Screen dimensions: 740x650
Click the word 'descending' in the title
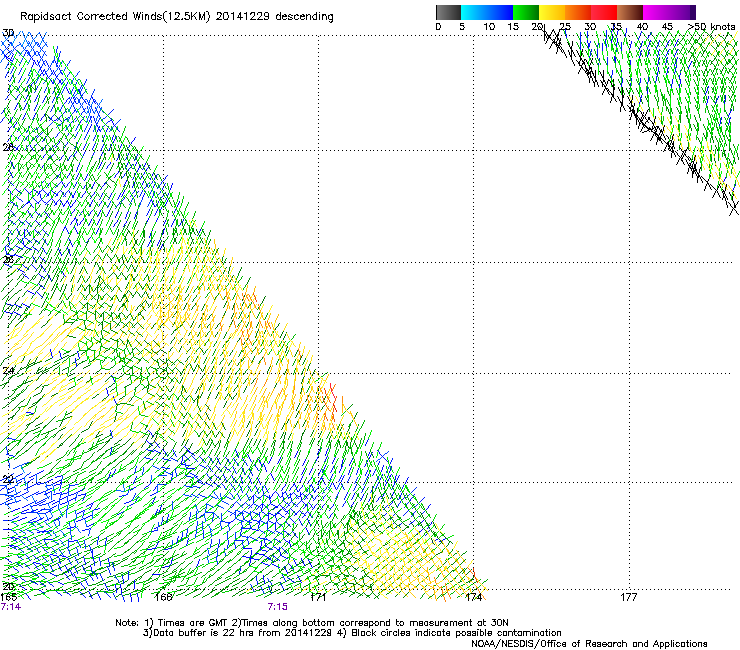coord(304,17)
